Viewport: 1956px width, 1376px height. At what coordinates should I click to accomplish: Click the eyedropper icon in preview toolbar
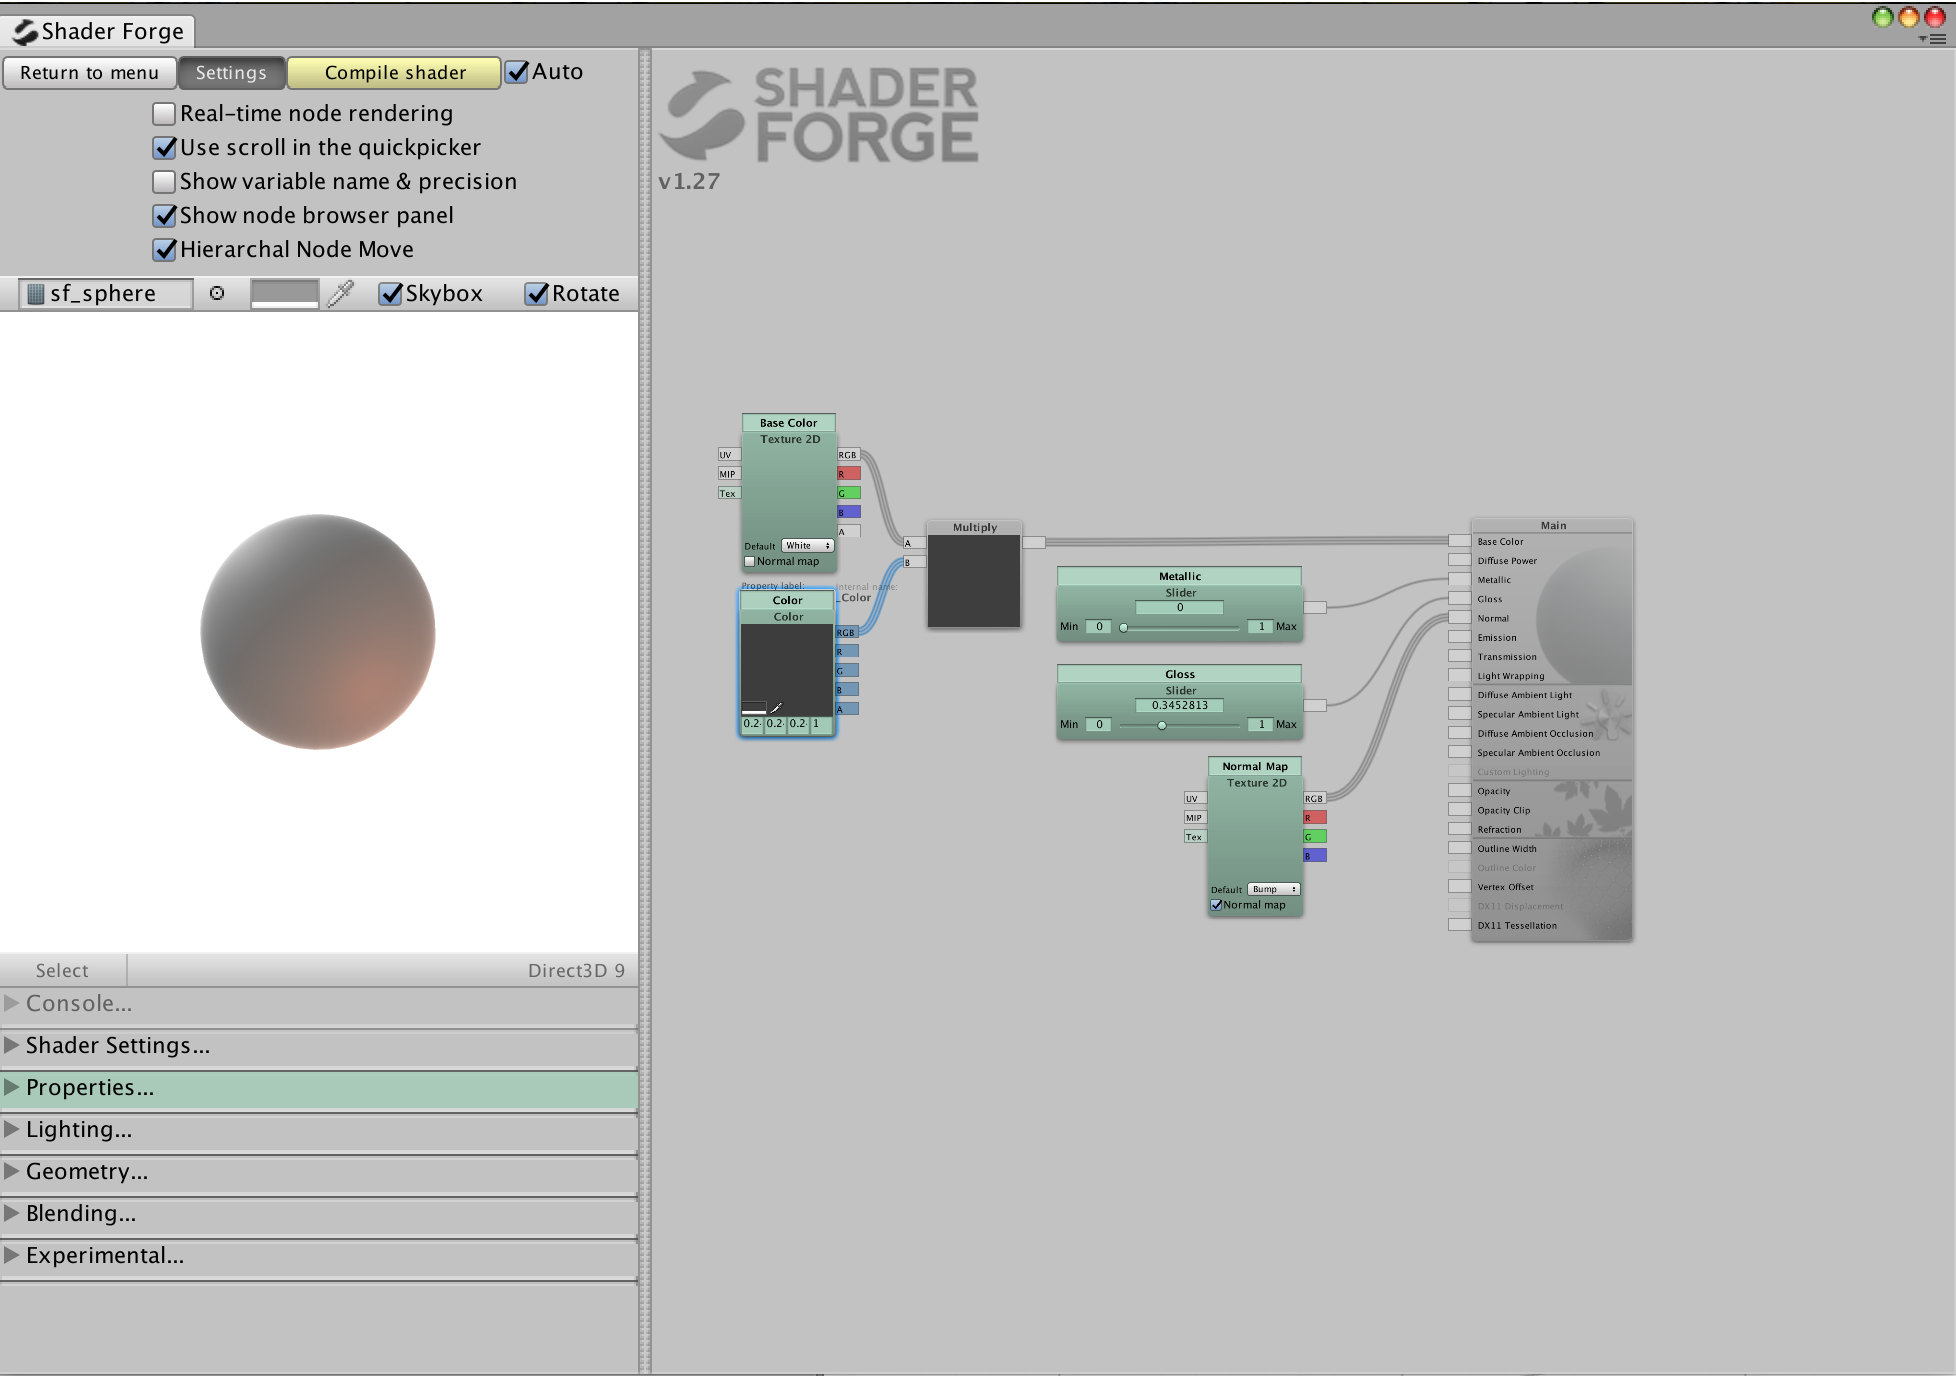[341, 293]
